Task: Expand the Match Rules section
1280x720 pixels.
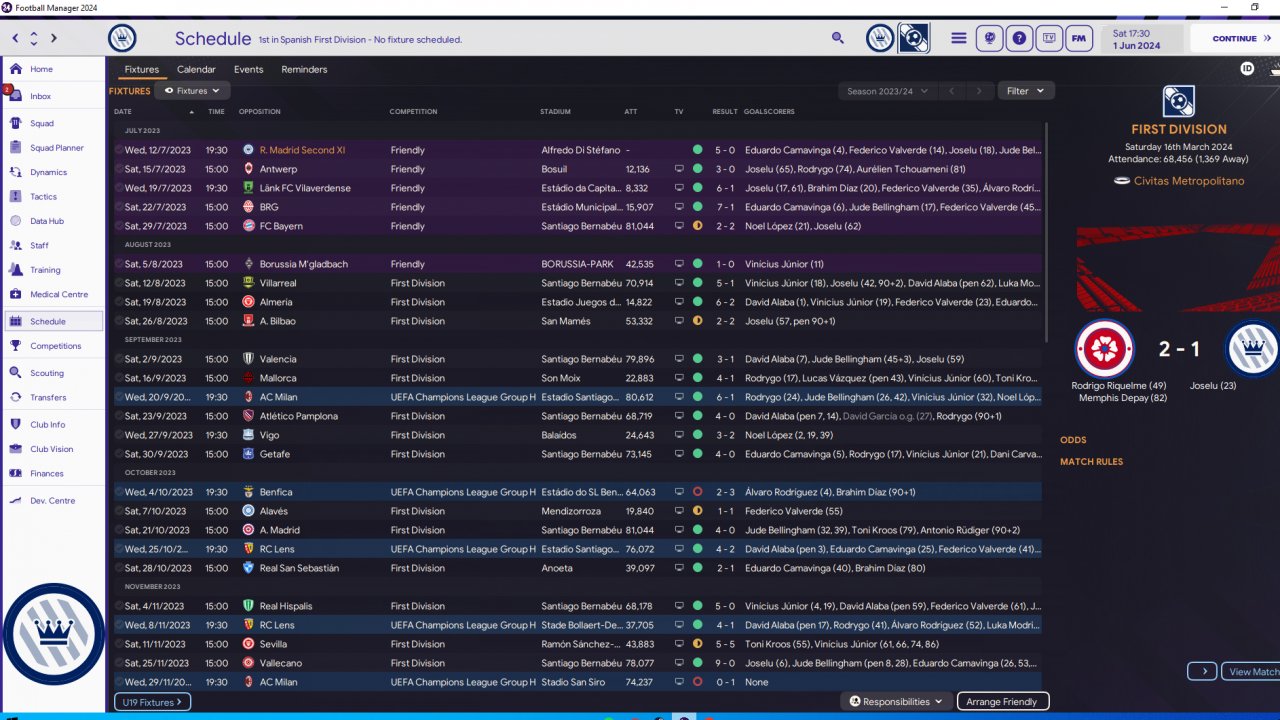Action: pos(1091,462)
